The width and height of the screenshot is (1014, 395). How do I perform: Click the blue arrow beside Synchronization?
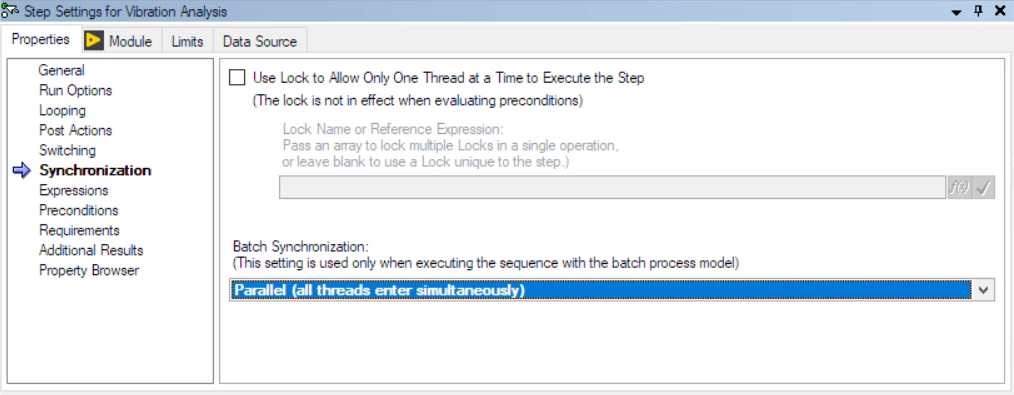22,171
